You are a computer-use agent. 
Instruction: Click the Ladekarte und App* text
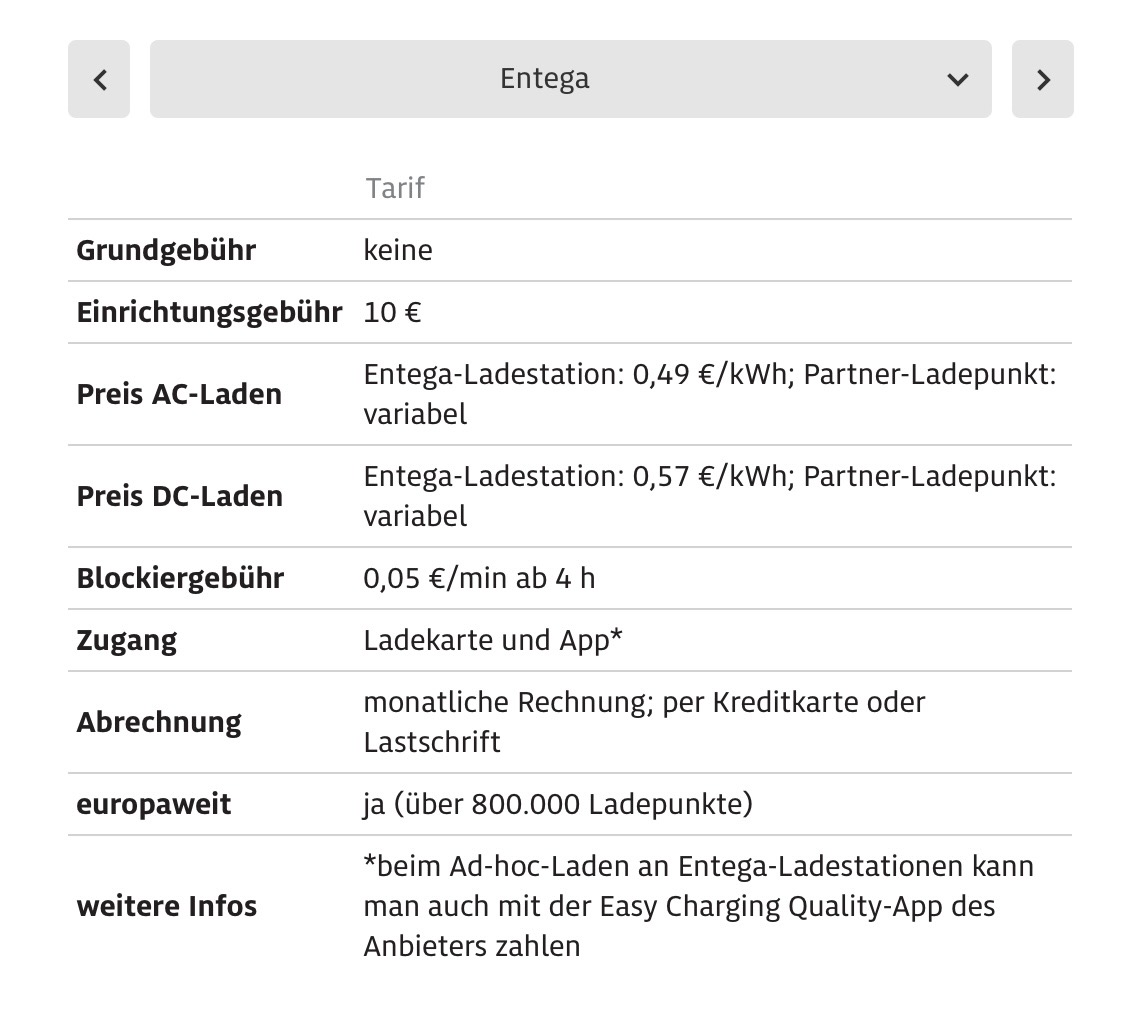click(x=493, y=640)
